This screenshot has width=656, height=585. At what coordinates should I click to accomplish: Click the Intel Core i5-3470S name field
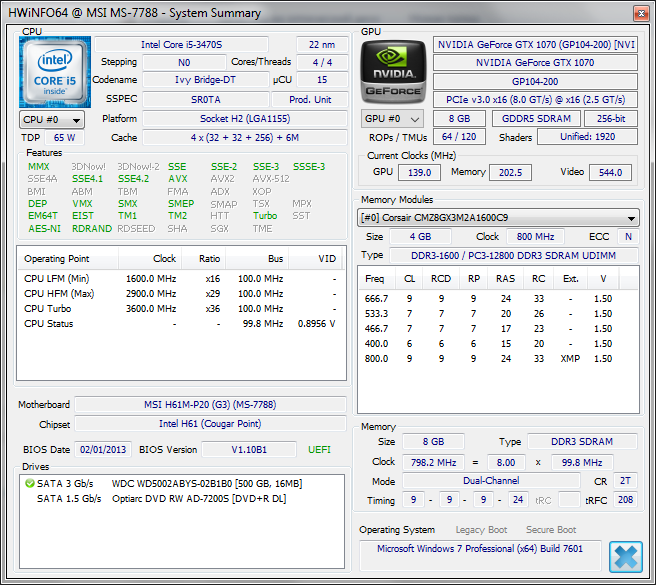pyautogui.click(x=182, y=45)
